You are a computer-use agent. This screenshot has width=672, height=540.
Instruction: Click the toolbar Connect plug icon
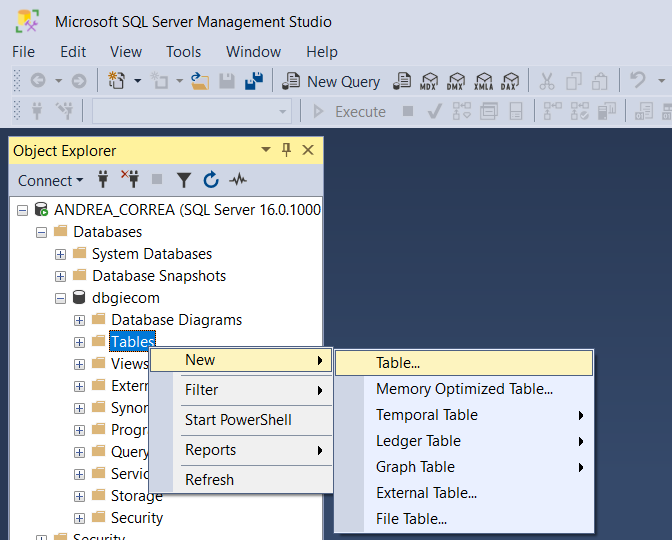pos(37,111)
